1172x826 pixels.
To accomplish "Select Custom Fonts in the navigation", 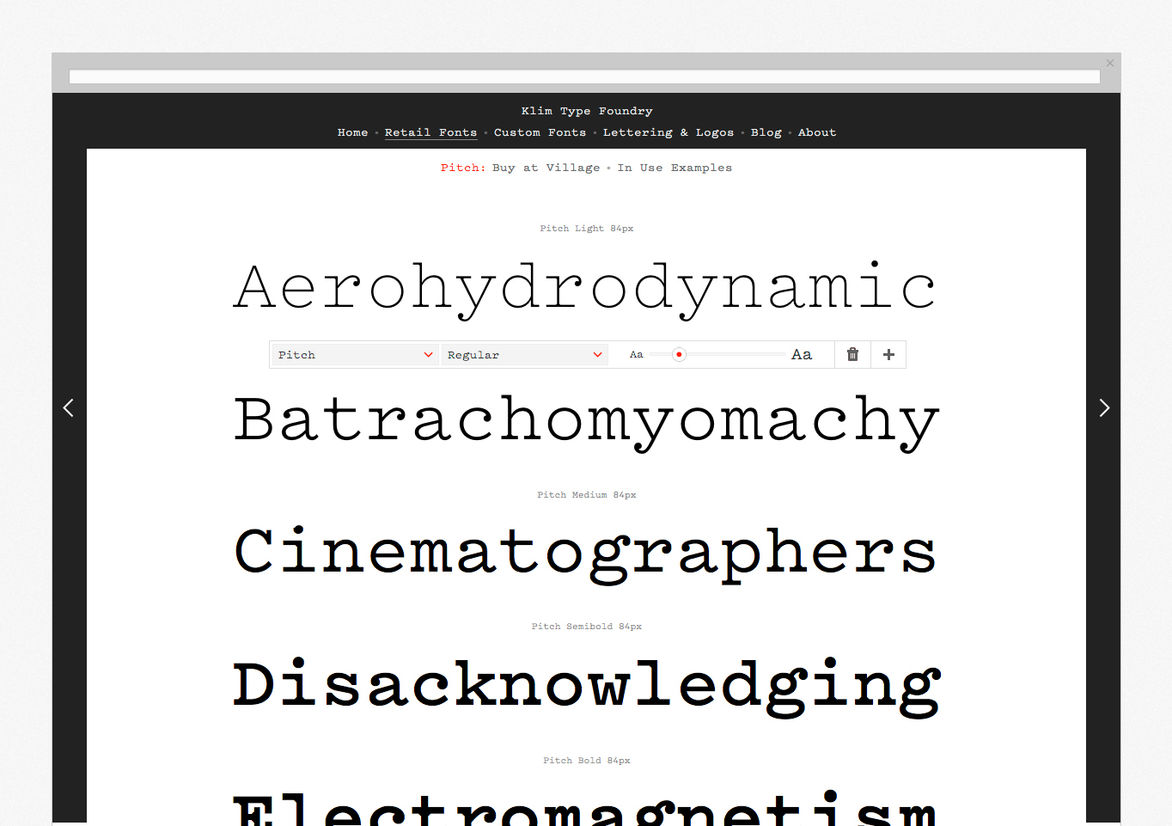I will coord(539,132).
